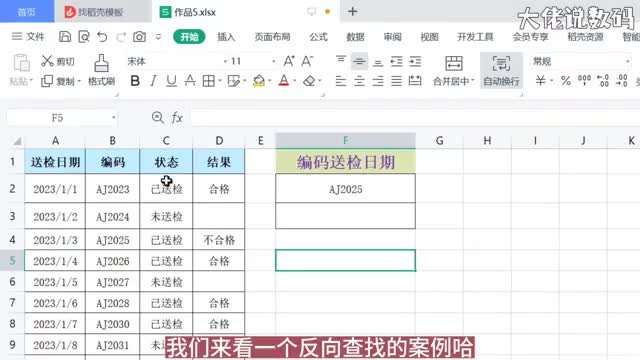Toggle Bold formatting
The width and height of the screenshot is (640, 360).
click(135, 81)
